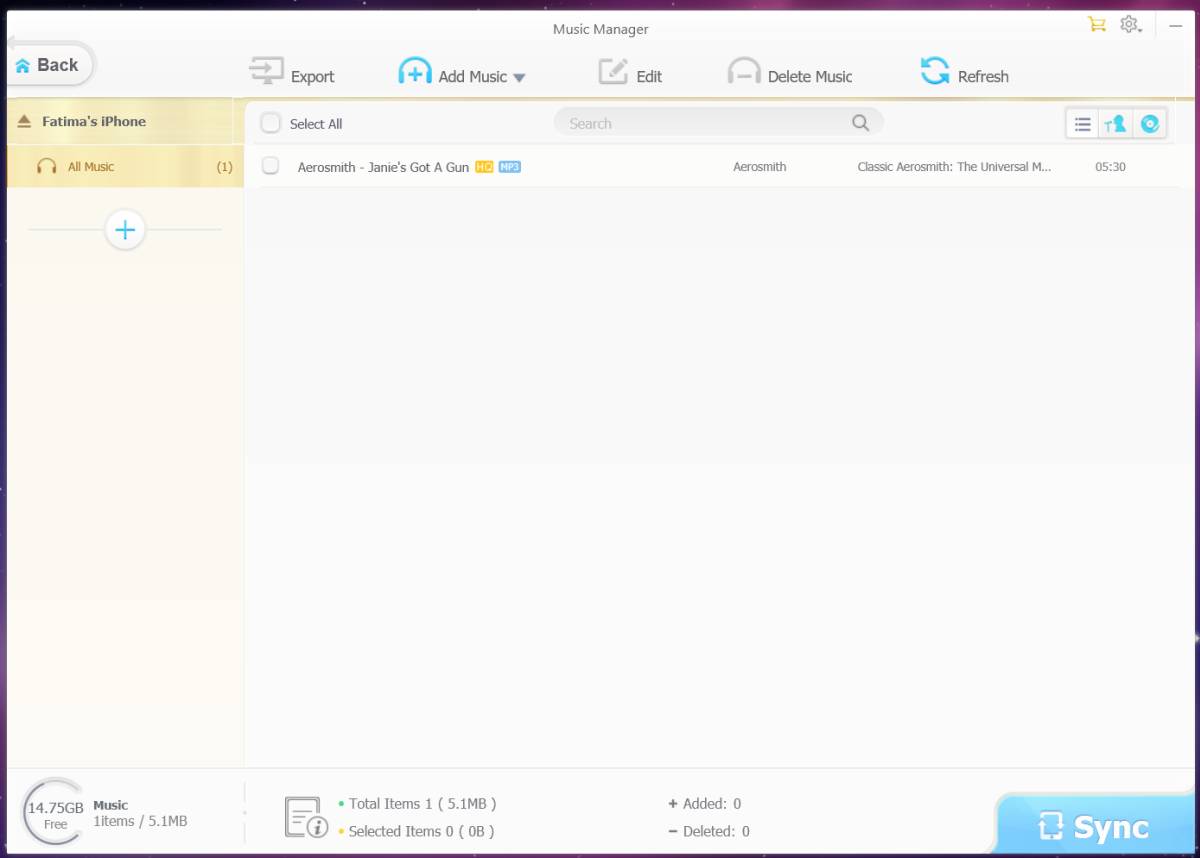Expand the Add Music dropdown arrow

pos(519,77)
